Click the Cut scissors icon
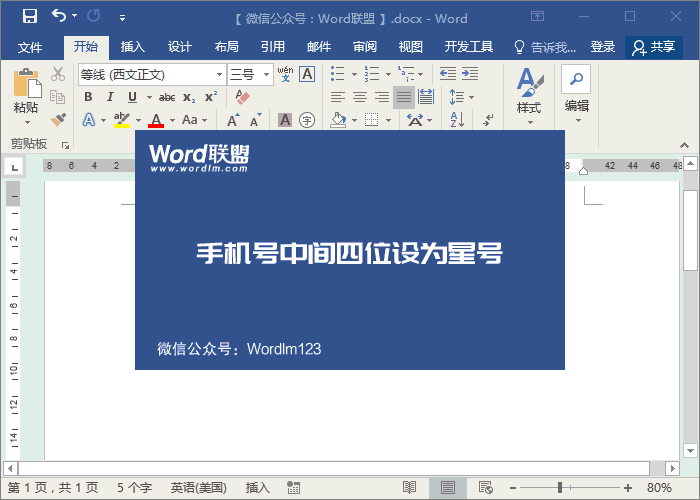 58,74
